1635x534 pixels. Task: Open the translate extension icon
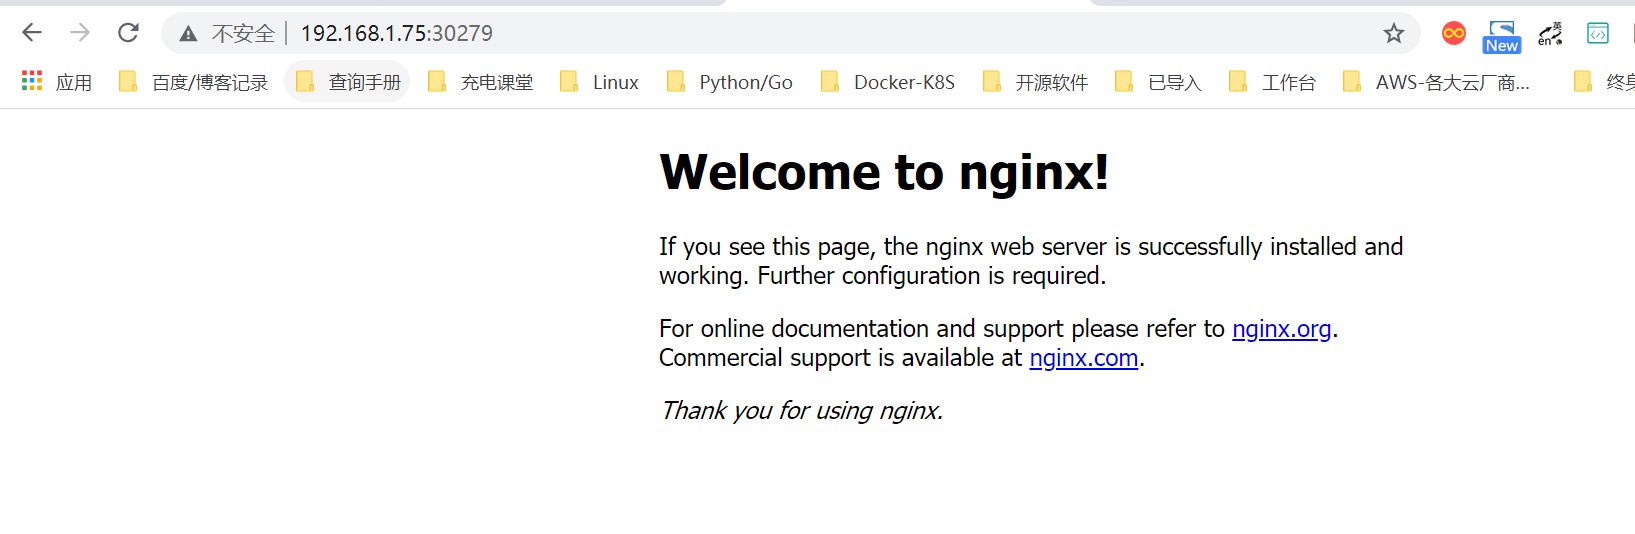tap(1550, 34)
